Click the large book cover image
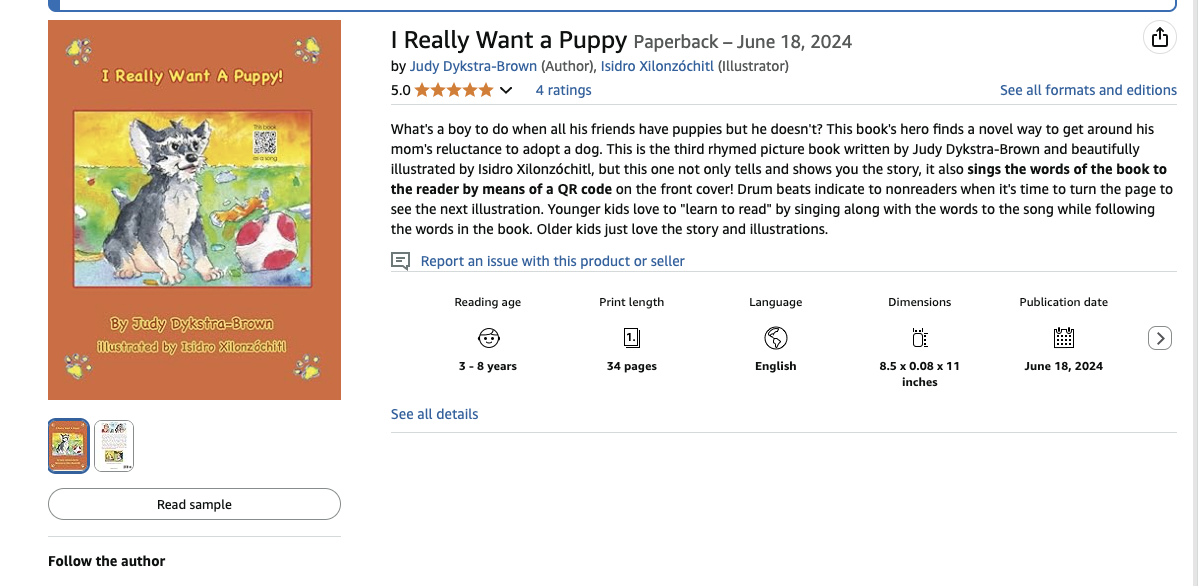 click(194, 210)
